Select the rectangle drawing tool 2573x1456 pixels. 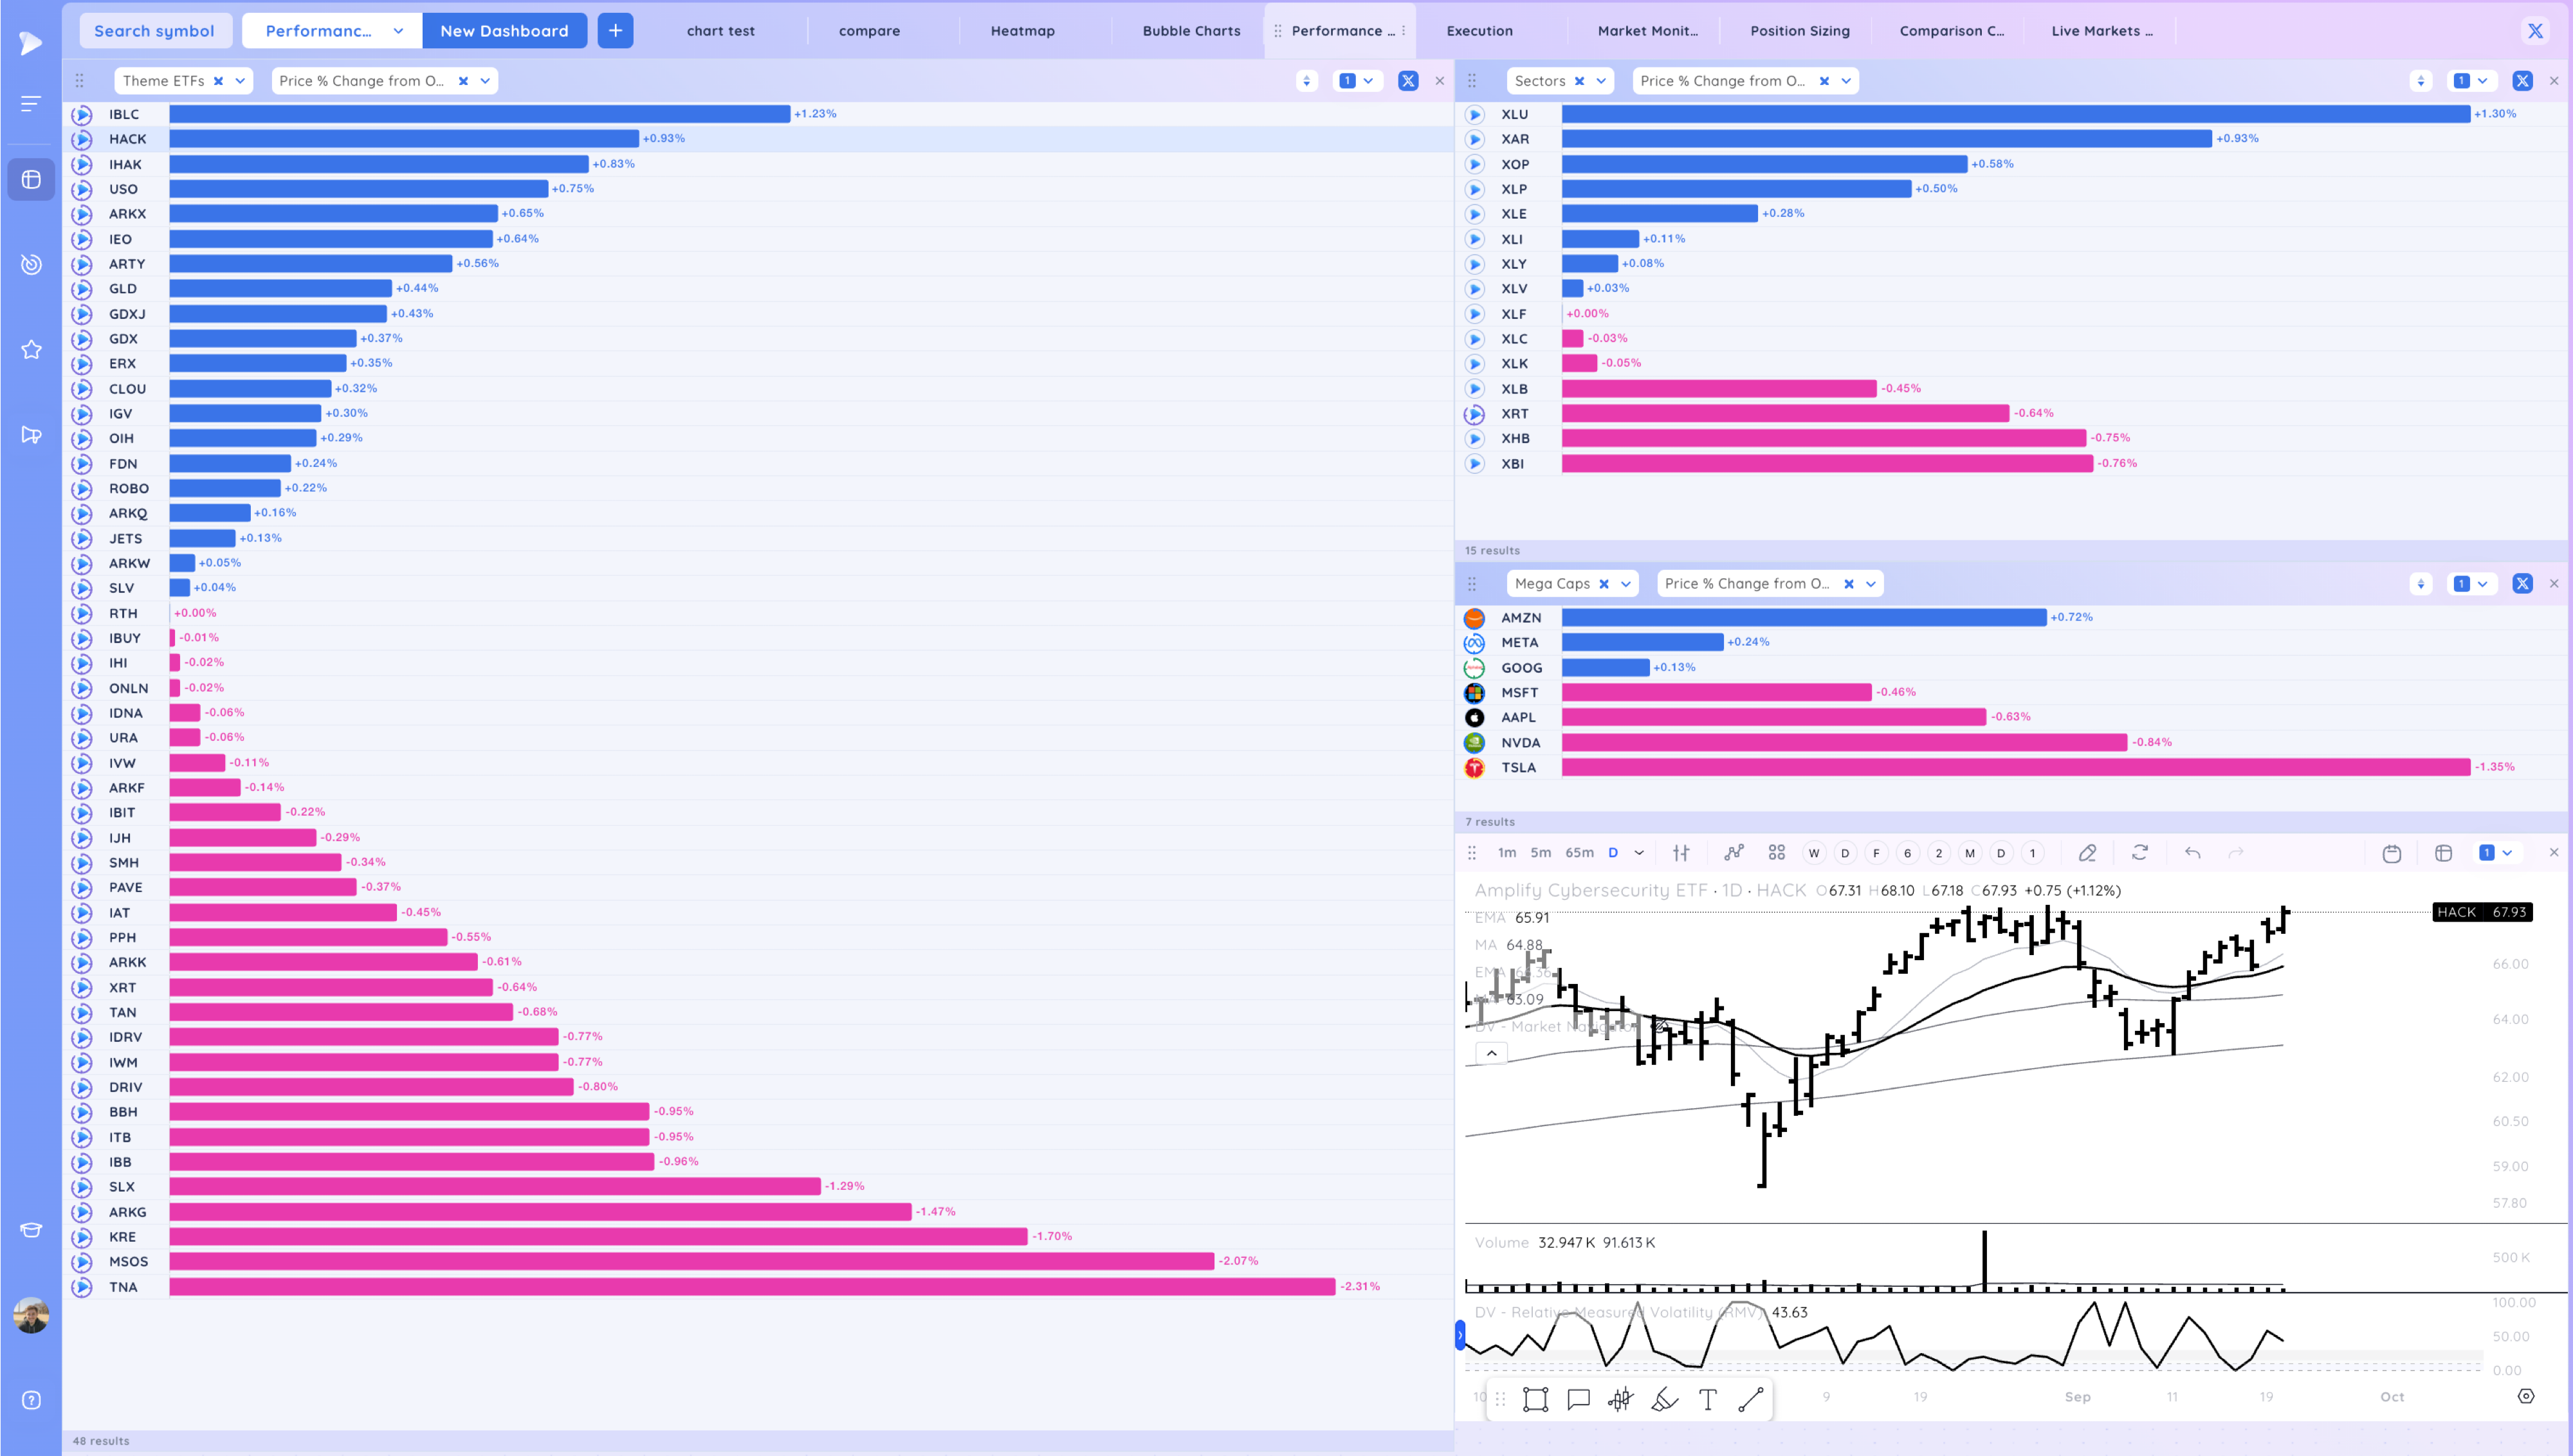tap(1535, 1399)
